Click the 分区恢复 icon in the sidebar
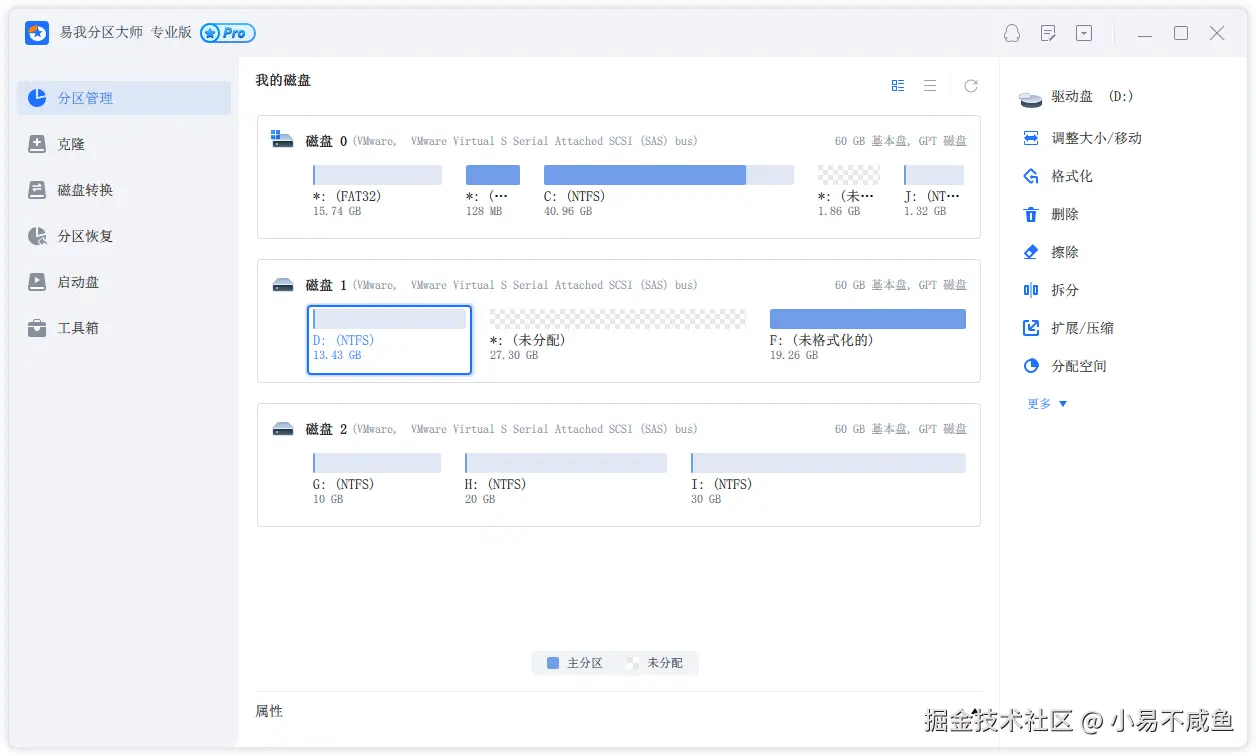Viewport: 1256px width, 756px height. (x=37, y=236)
